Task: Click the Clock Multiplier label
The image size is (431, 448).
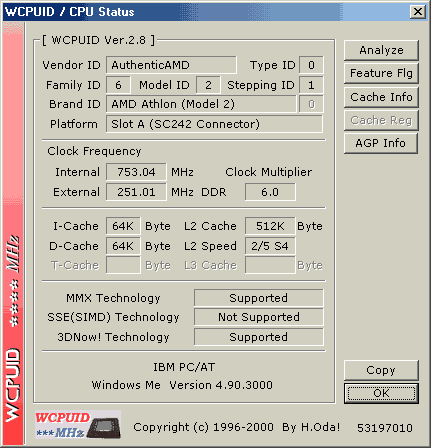Action: point(269,172)
